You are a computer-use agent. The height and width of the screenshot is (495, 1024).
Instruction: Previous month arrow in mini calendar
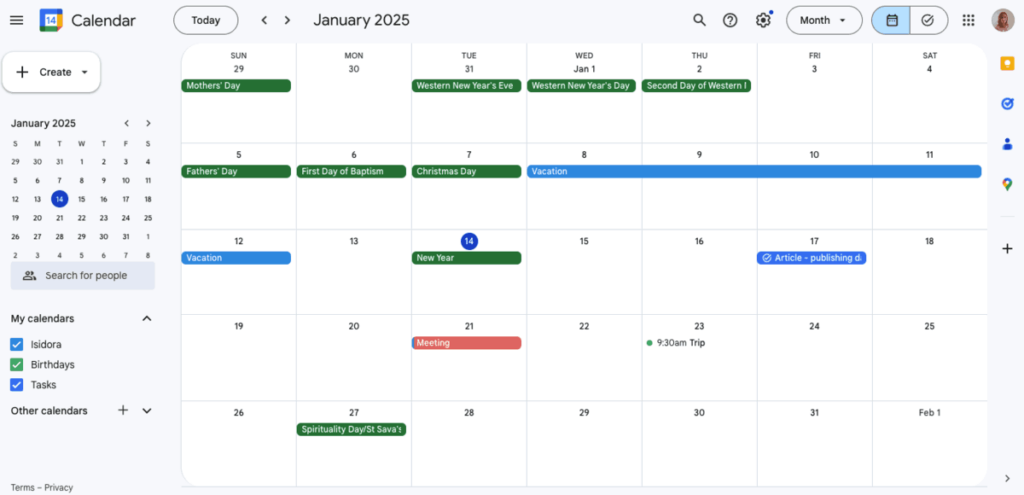coord(127,123)
